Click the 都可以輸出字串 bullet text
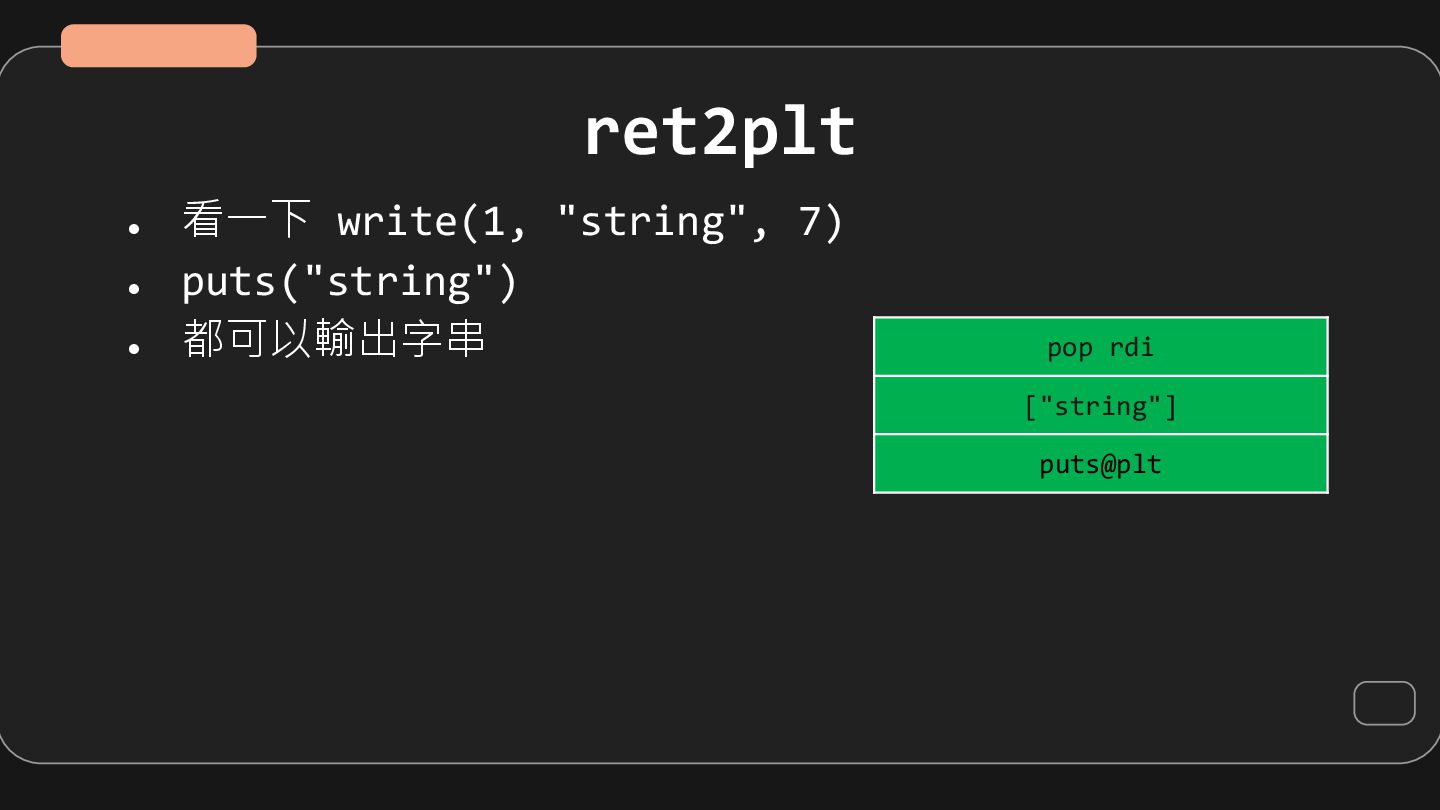 [334, 339]
